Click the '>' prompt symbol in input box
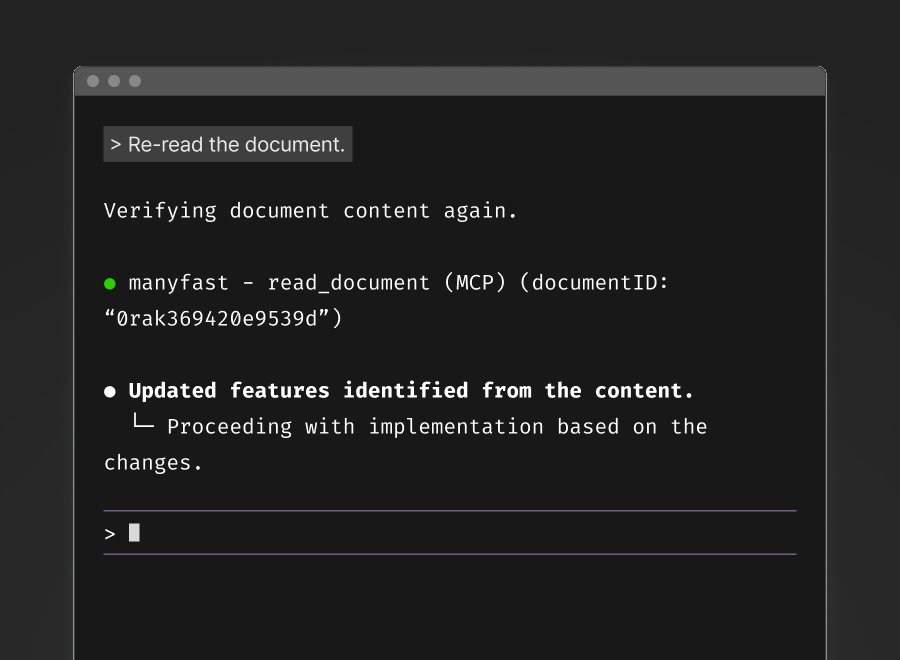 [110, 534]
